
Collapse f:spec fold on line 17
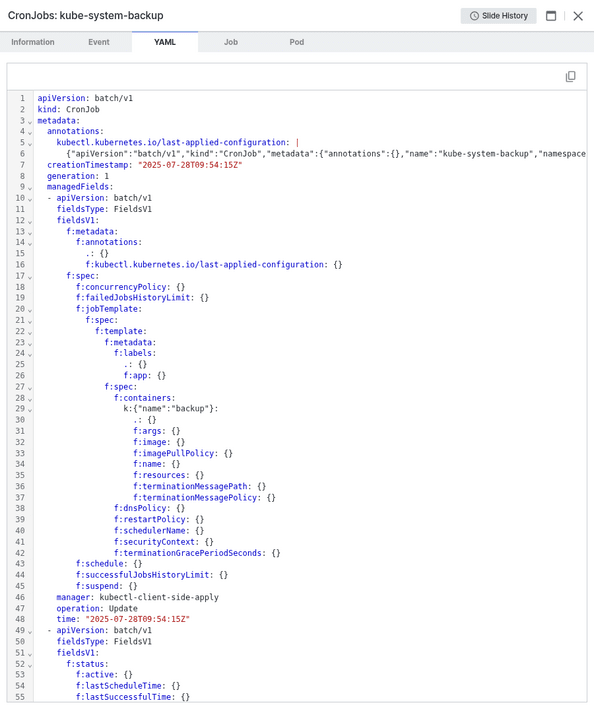click(x=30, y=277)
